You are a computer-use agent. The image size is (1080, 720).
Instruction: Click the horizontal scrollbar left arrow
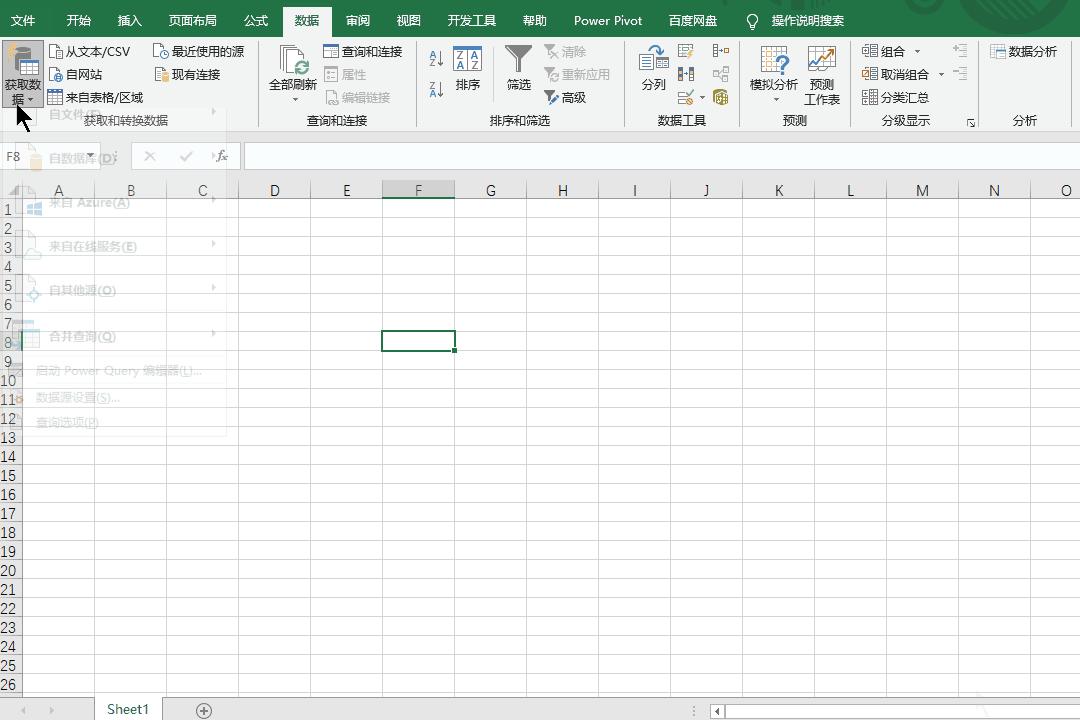point(717,711)
